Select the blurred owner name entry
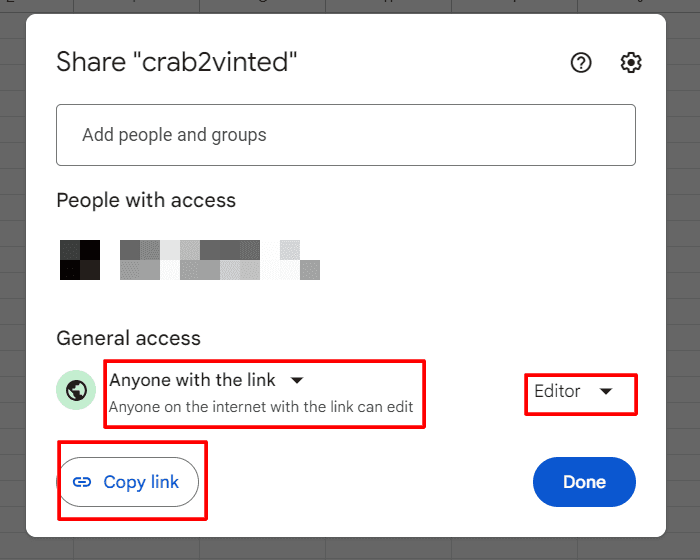The height and width of the screenshot is (560, 700). [x=220, y=260]
